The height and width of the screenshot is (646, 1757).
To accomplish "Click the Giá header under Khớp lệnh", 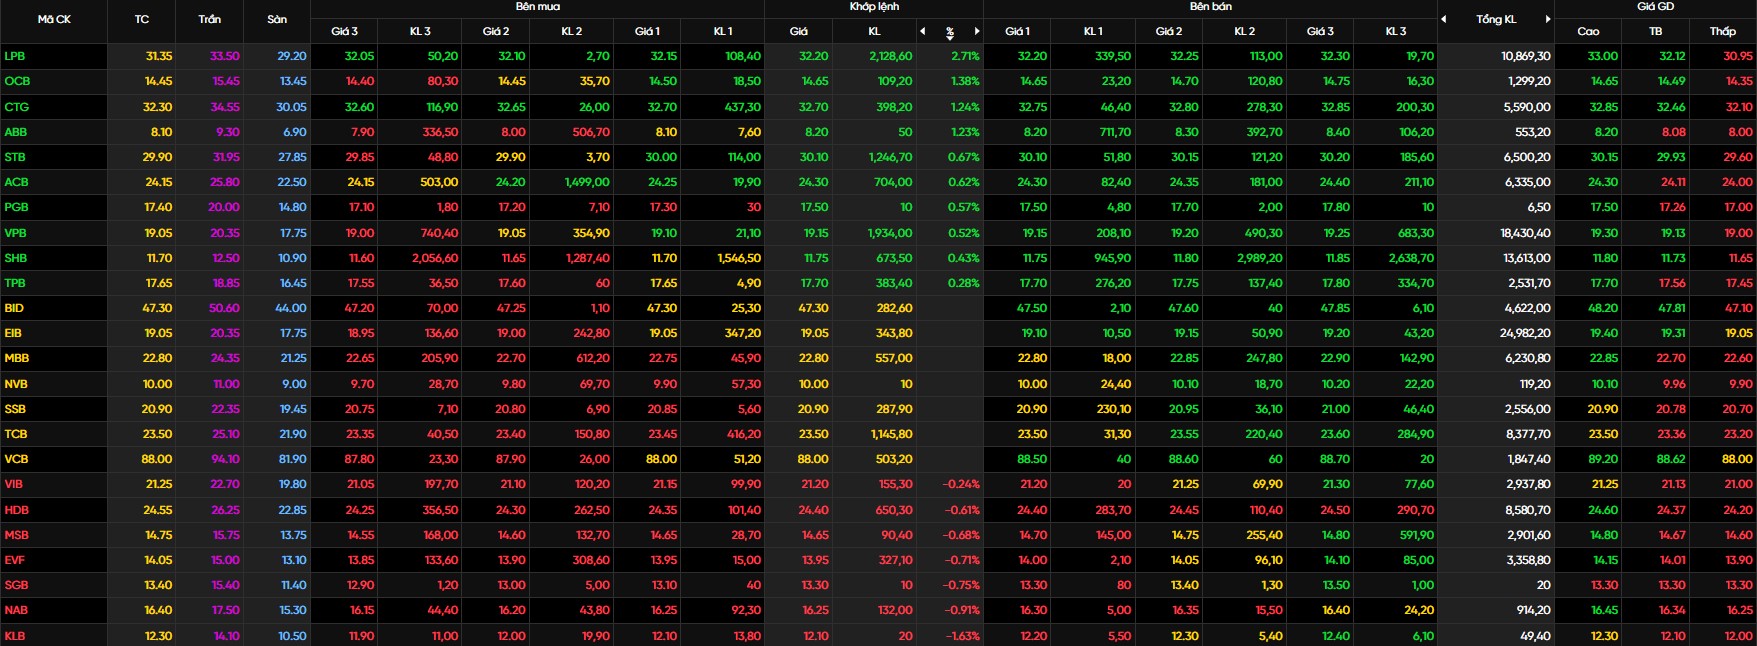I will pos(798,32).
